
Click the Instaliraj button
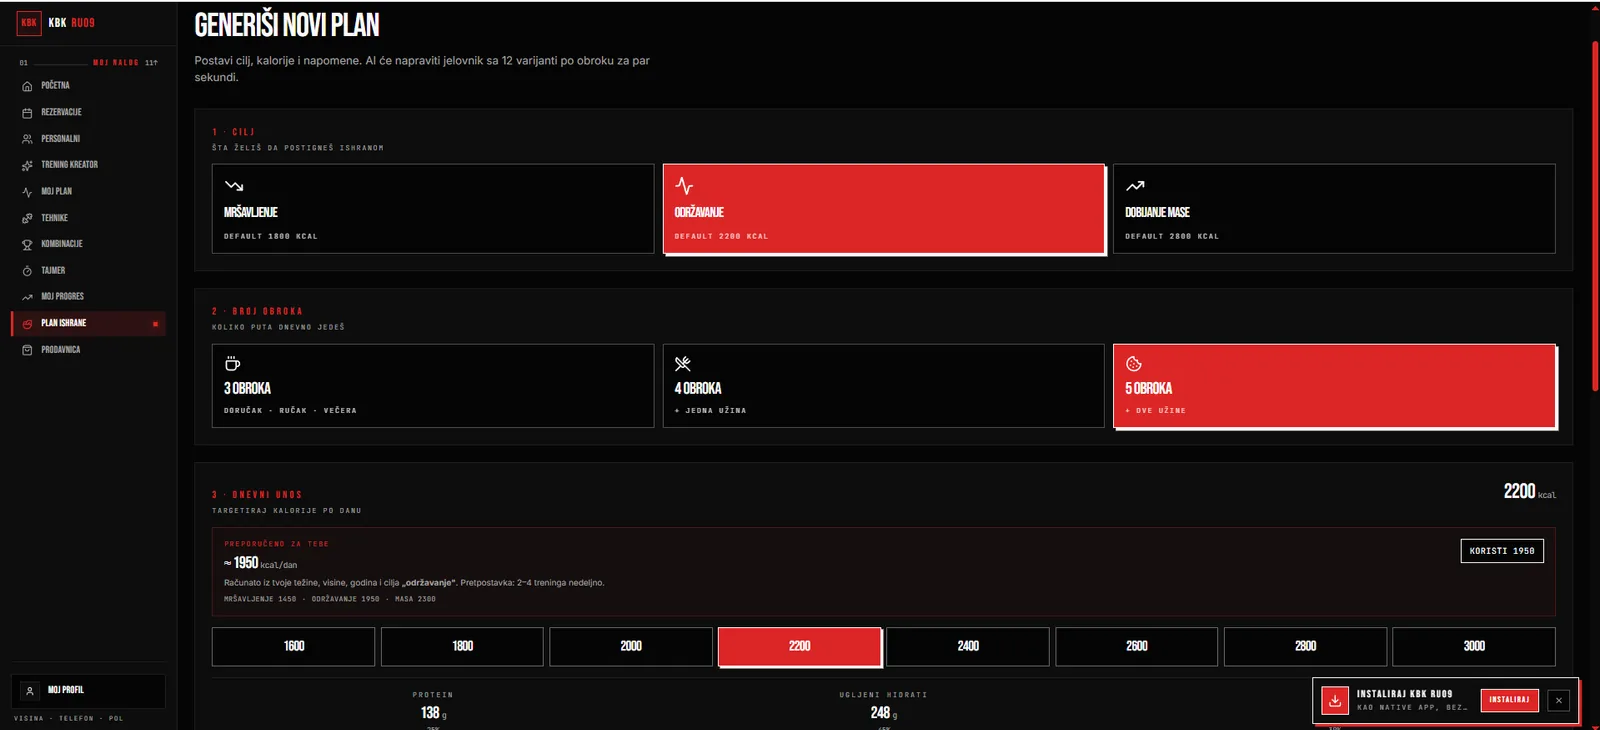[x=1509, y=700]
